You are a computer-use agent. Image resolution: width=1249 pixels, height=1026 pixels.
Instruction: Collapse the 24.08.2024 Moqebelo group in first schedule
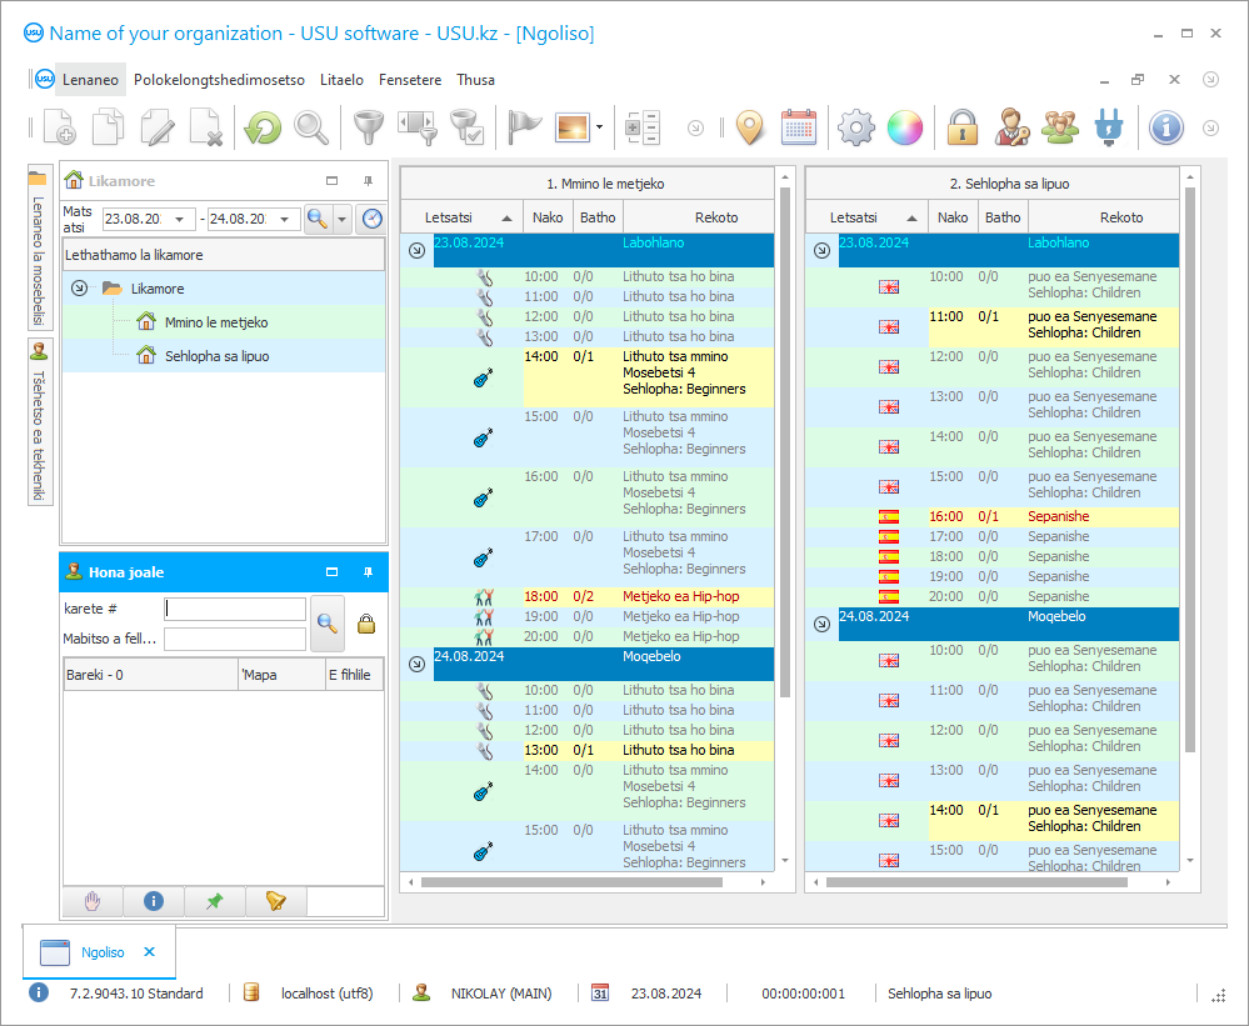417,664
